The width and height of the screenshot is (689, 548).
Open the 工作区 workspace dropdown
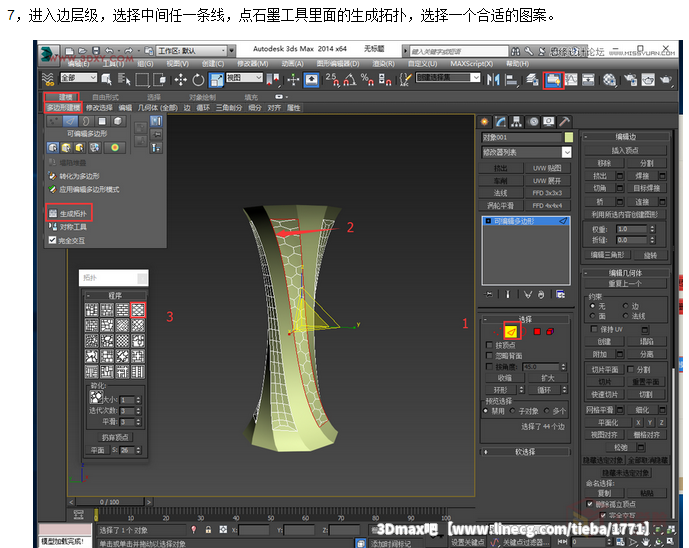pos(192,51)
